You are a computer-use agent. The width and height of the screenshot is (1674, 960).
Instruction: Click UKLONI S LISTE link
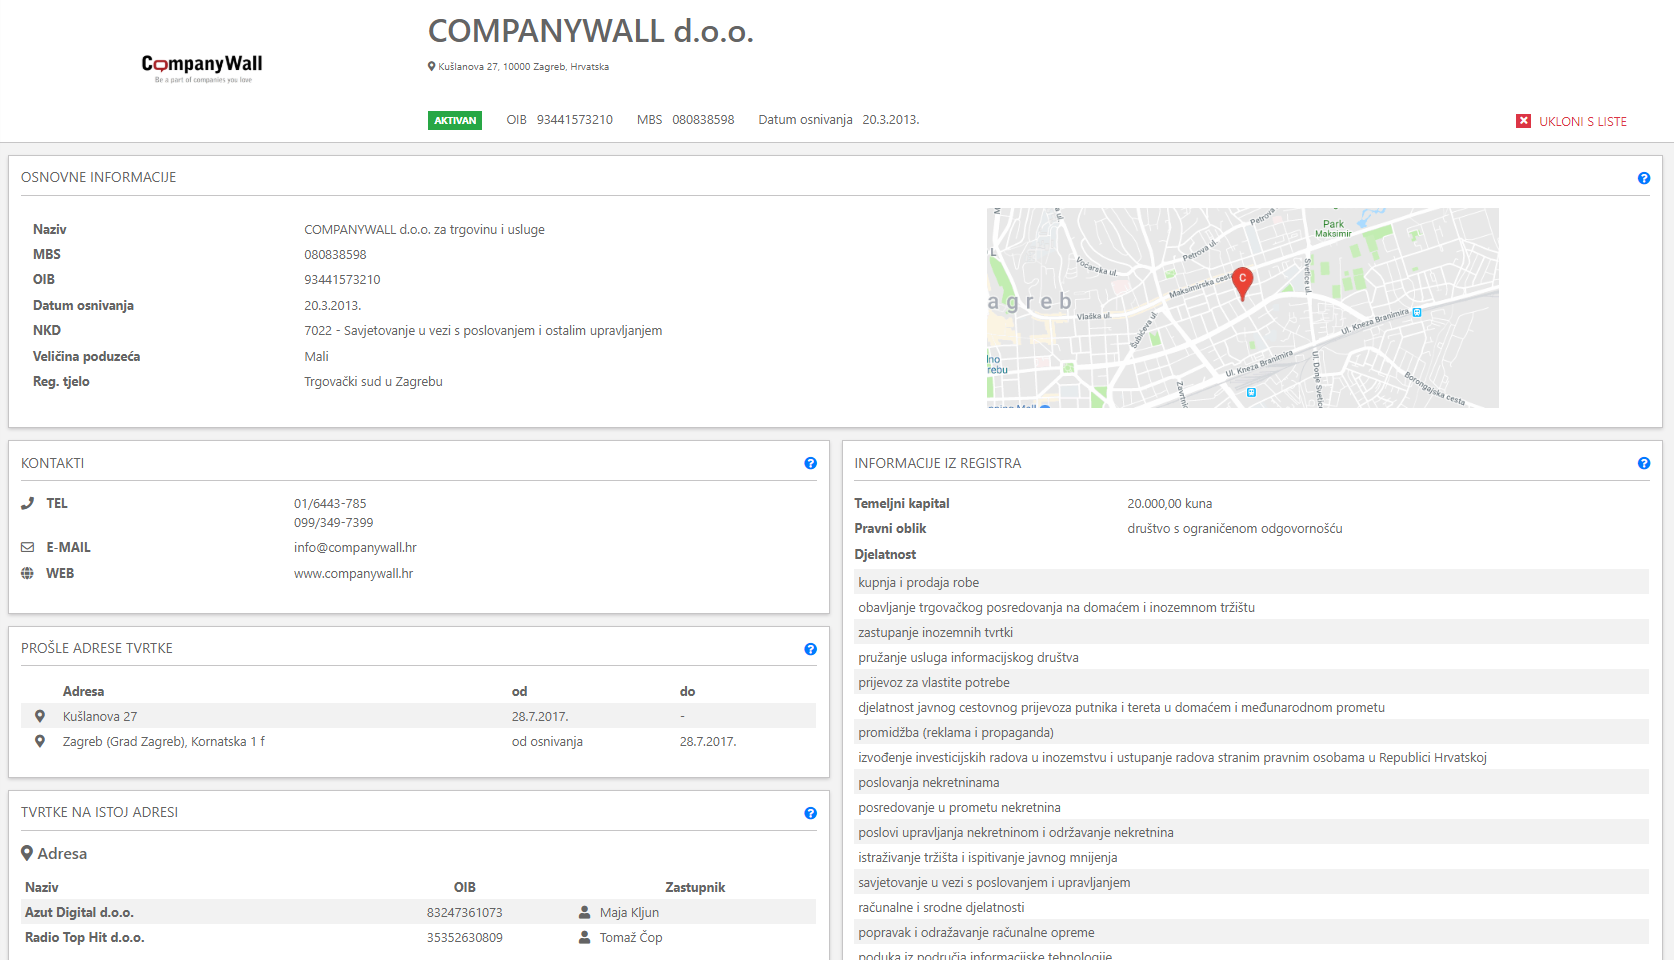[x=1582, y=121]
